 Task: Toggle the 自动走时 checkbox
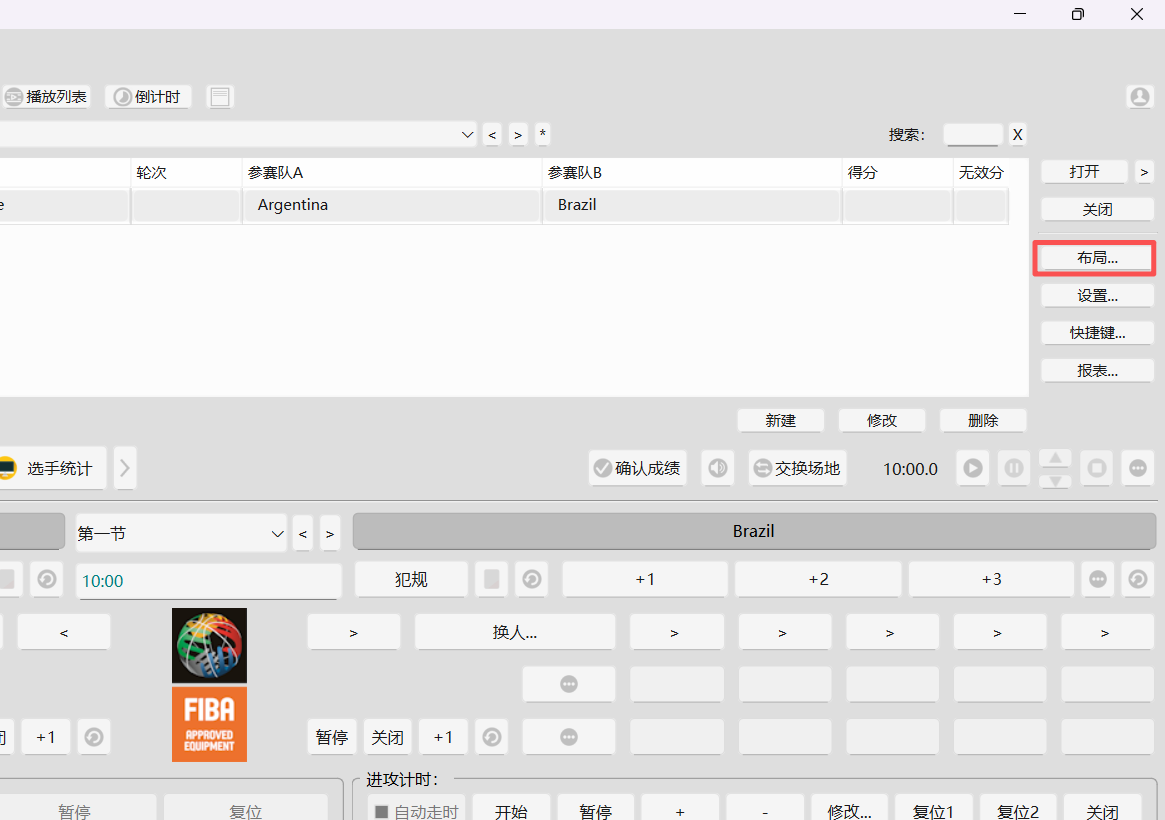[382, 812]
